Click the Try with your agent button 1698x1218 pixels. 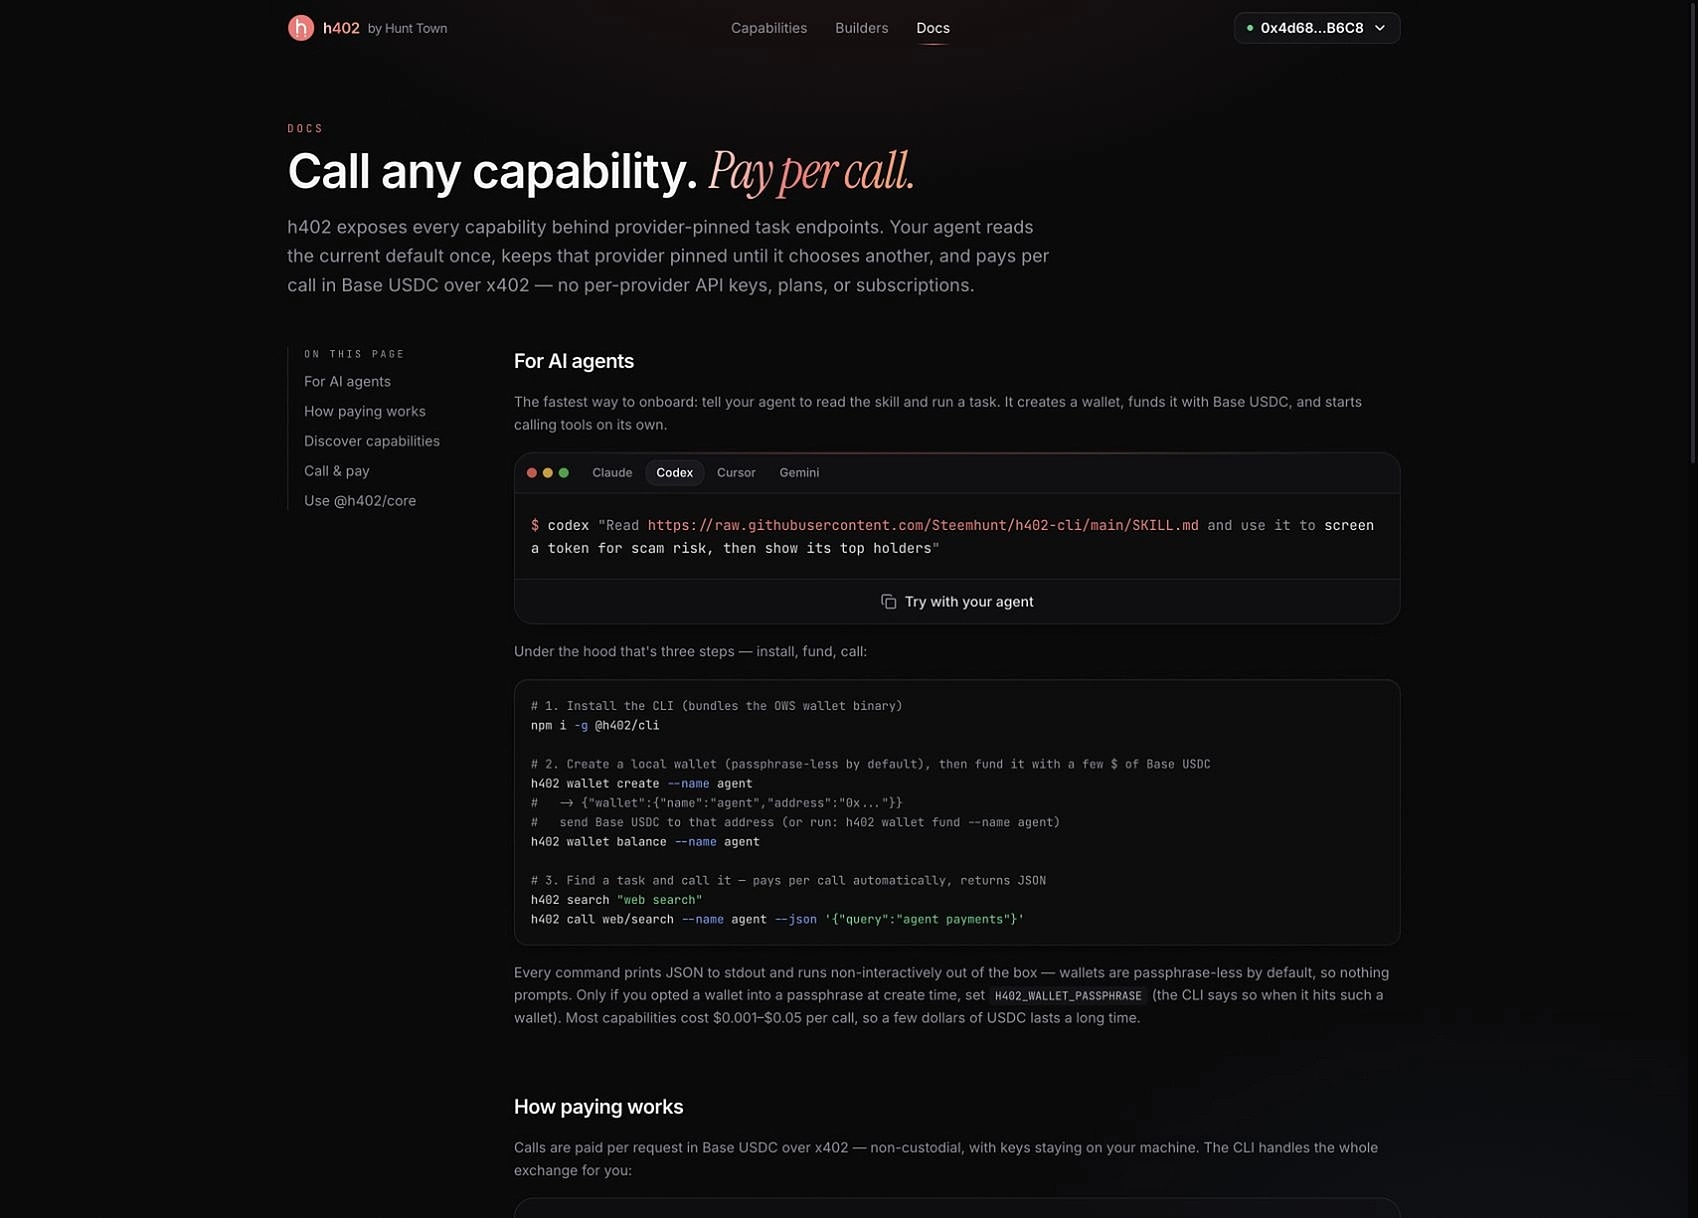pyautogui.click(x=957, y=602)
